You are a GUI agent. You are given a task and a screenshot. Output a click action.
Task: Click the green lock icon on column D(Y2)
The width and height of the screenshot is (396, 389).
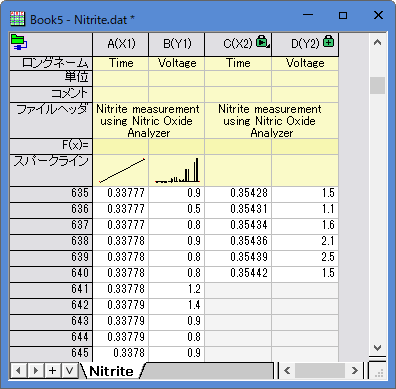(329, 41)
